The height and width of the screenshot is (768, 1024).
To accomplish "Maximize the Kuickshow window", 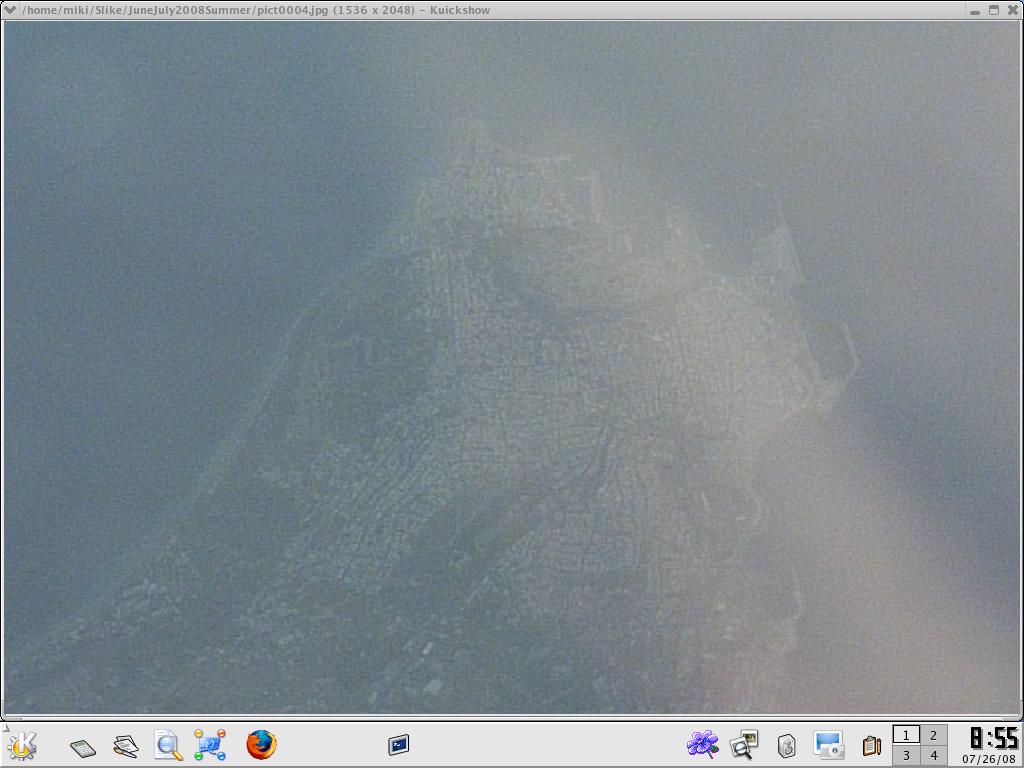I will click(x=994, y=10).
